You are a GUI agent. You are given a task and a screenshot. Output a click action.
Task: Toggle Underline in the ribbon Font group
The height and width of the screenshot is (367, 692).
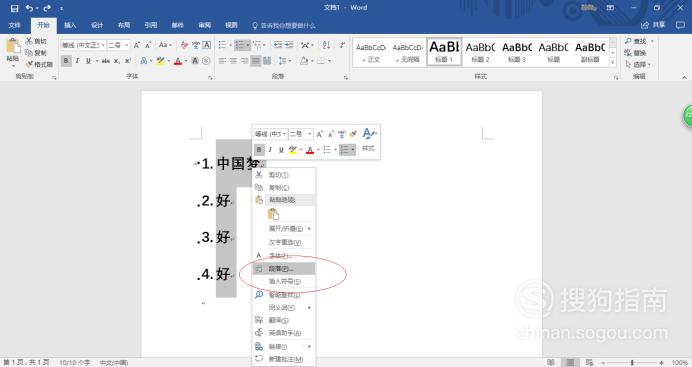[x=88, y=61]
